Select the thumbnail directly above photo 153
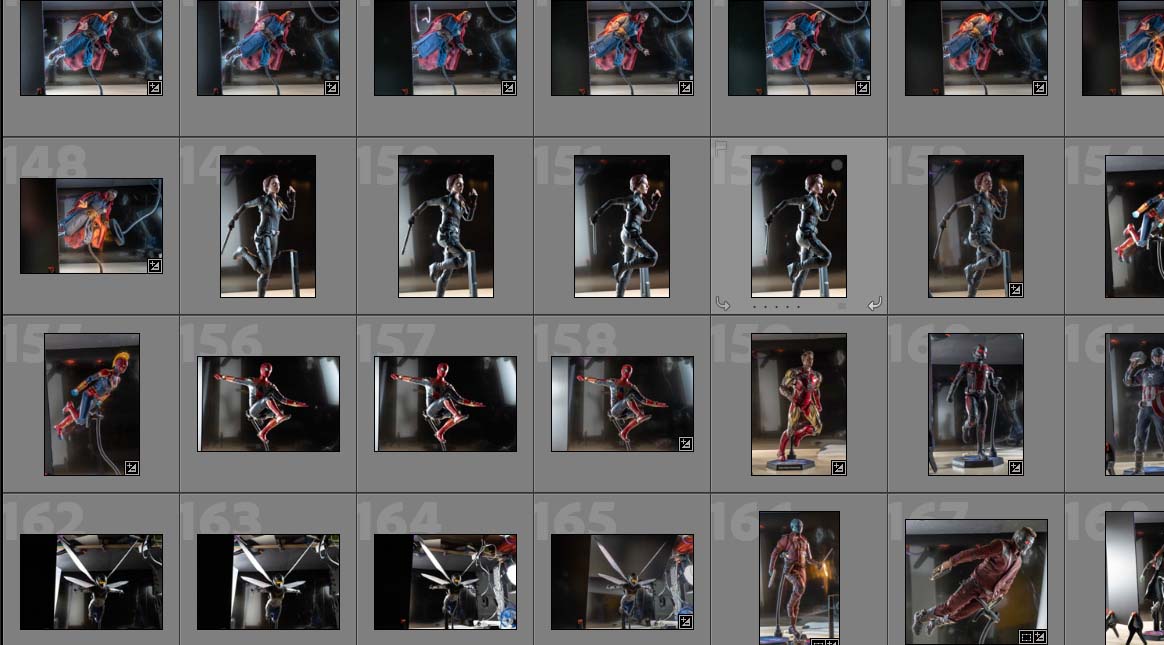Viewport: 1164px width, 645px height. click(976, 48)
